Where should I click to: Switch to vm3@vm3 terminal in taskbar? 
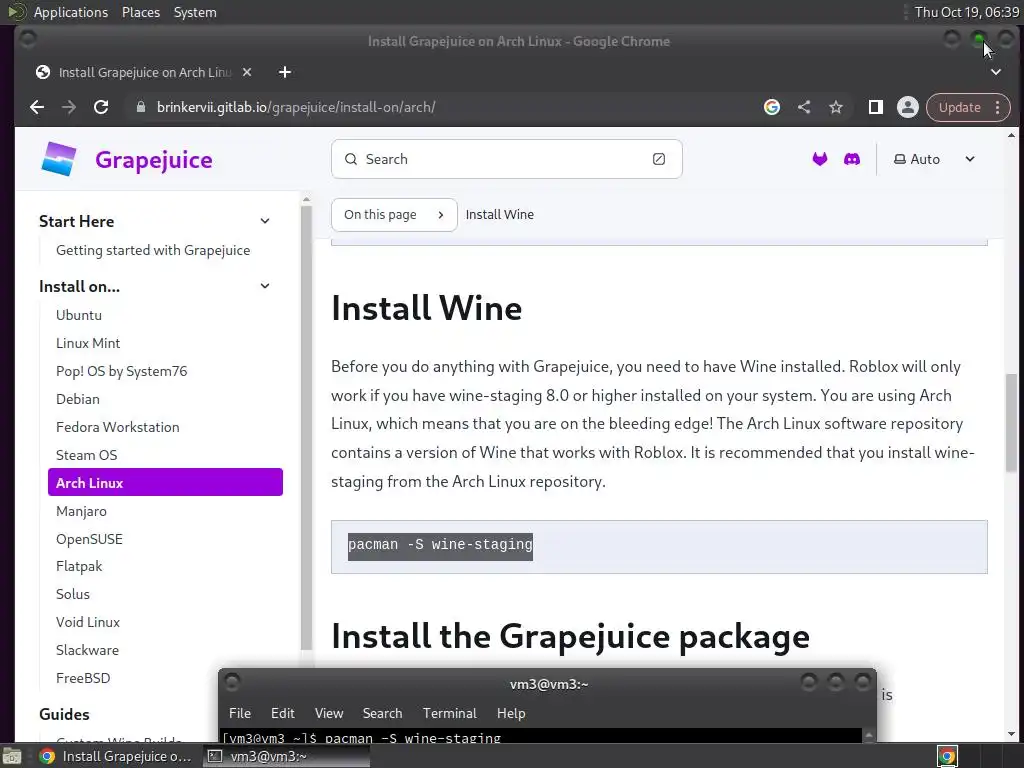click(x=285, y=756)
